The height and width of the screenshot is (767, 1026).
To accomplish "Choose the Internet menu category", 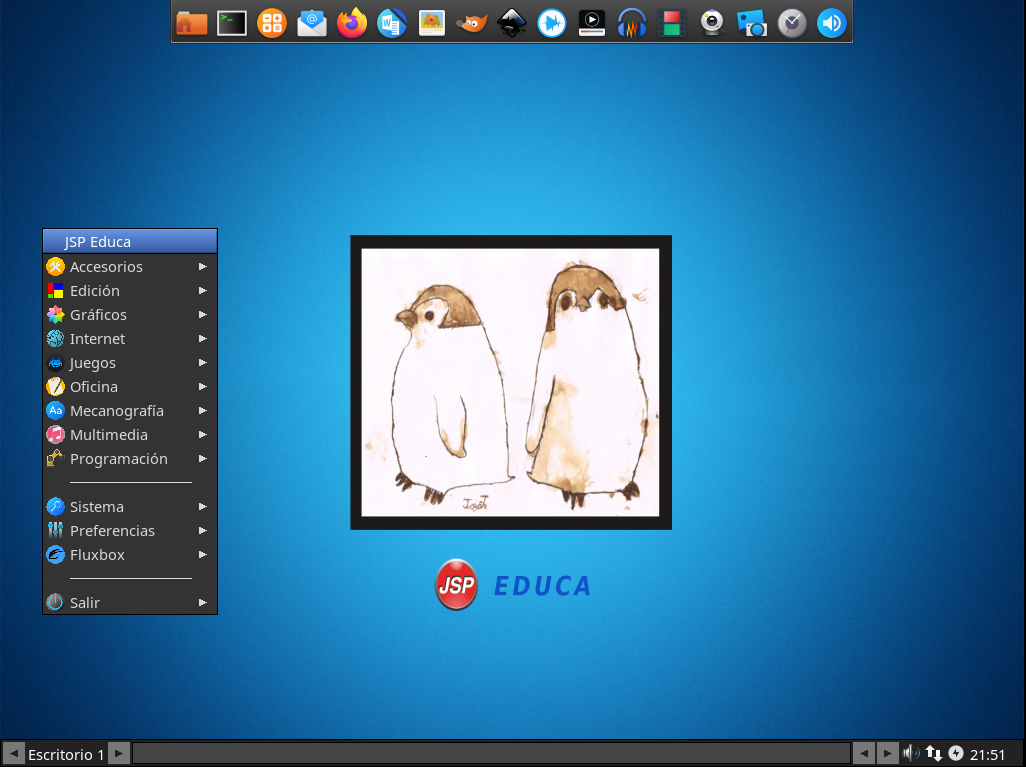I will point(130,338).
